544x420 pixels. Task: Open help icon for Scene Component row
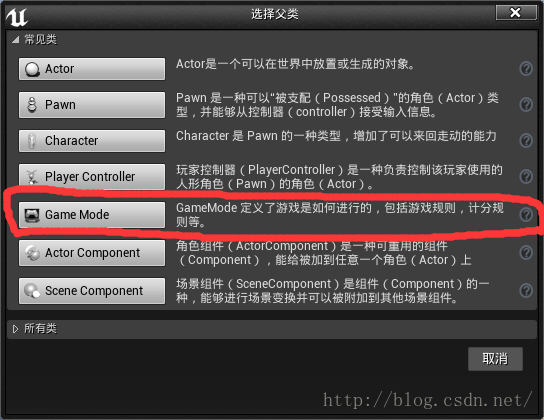[526, 290]
